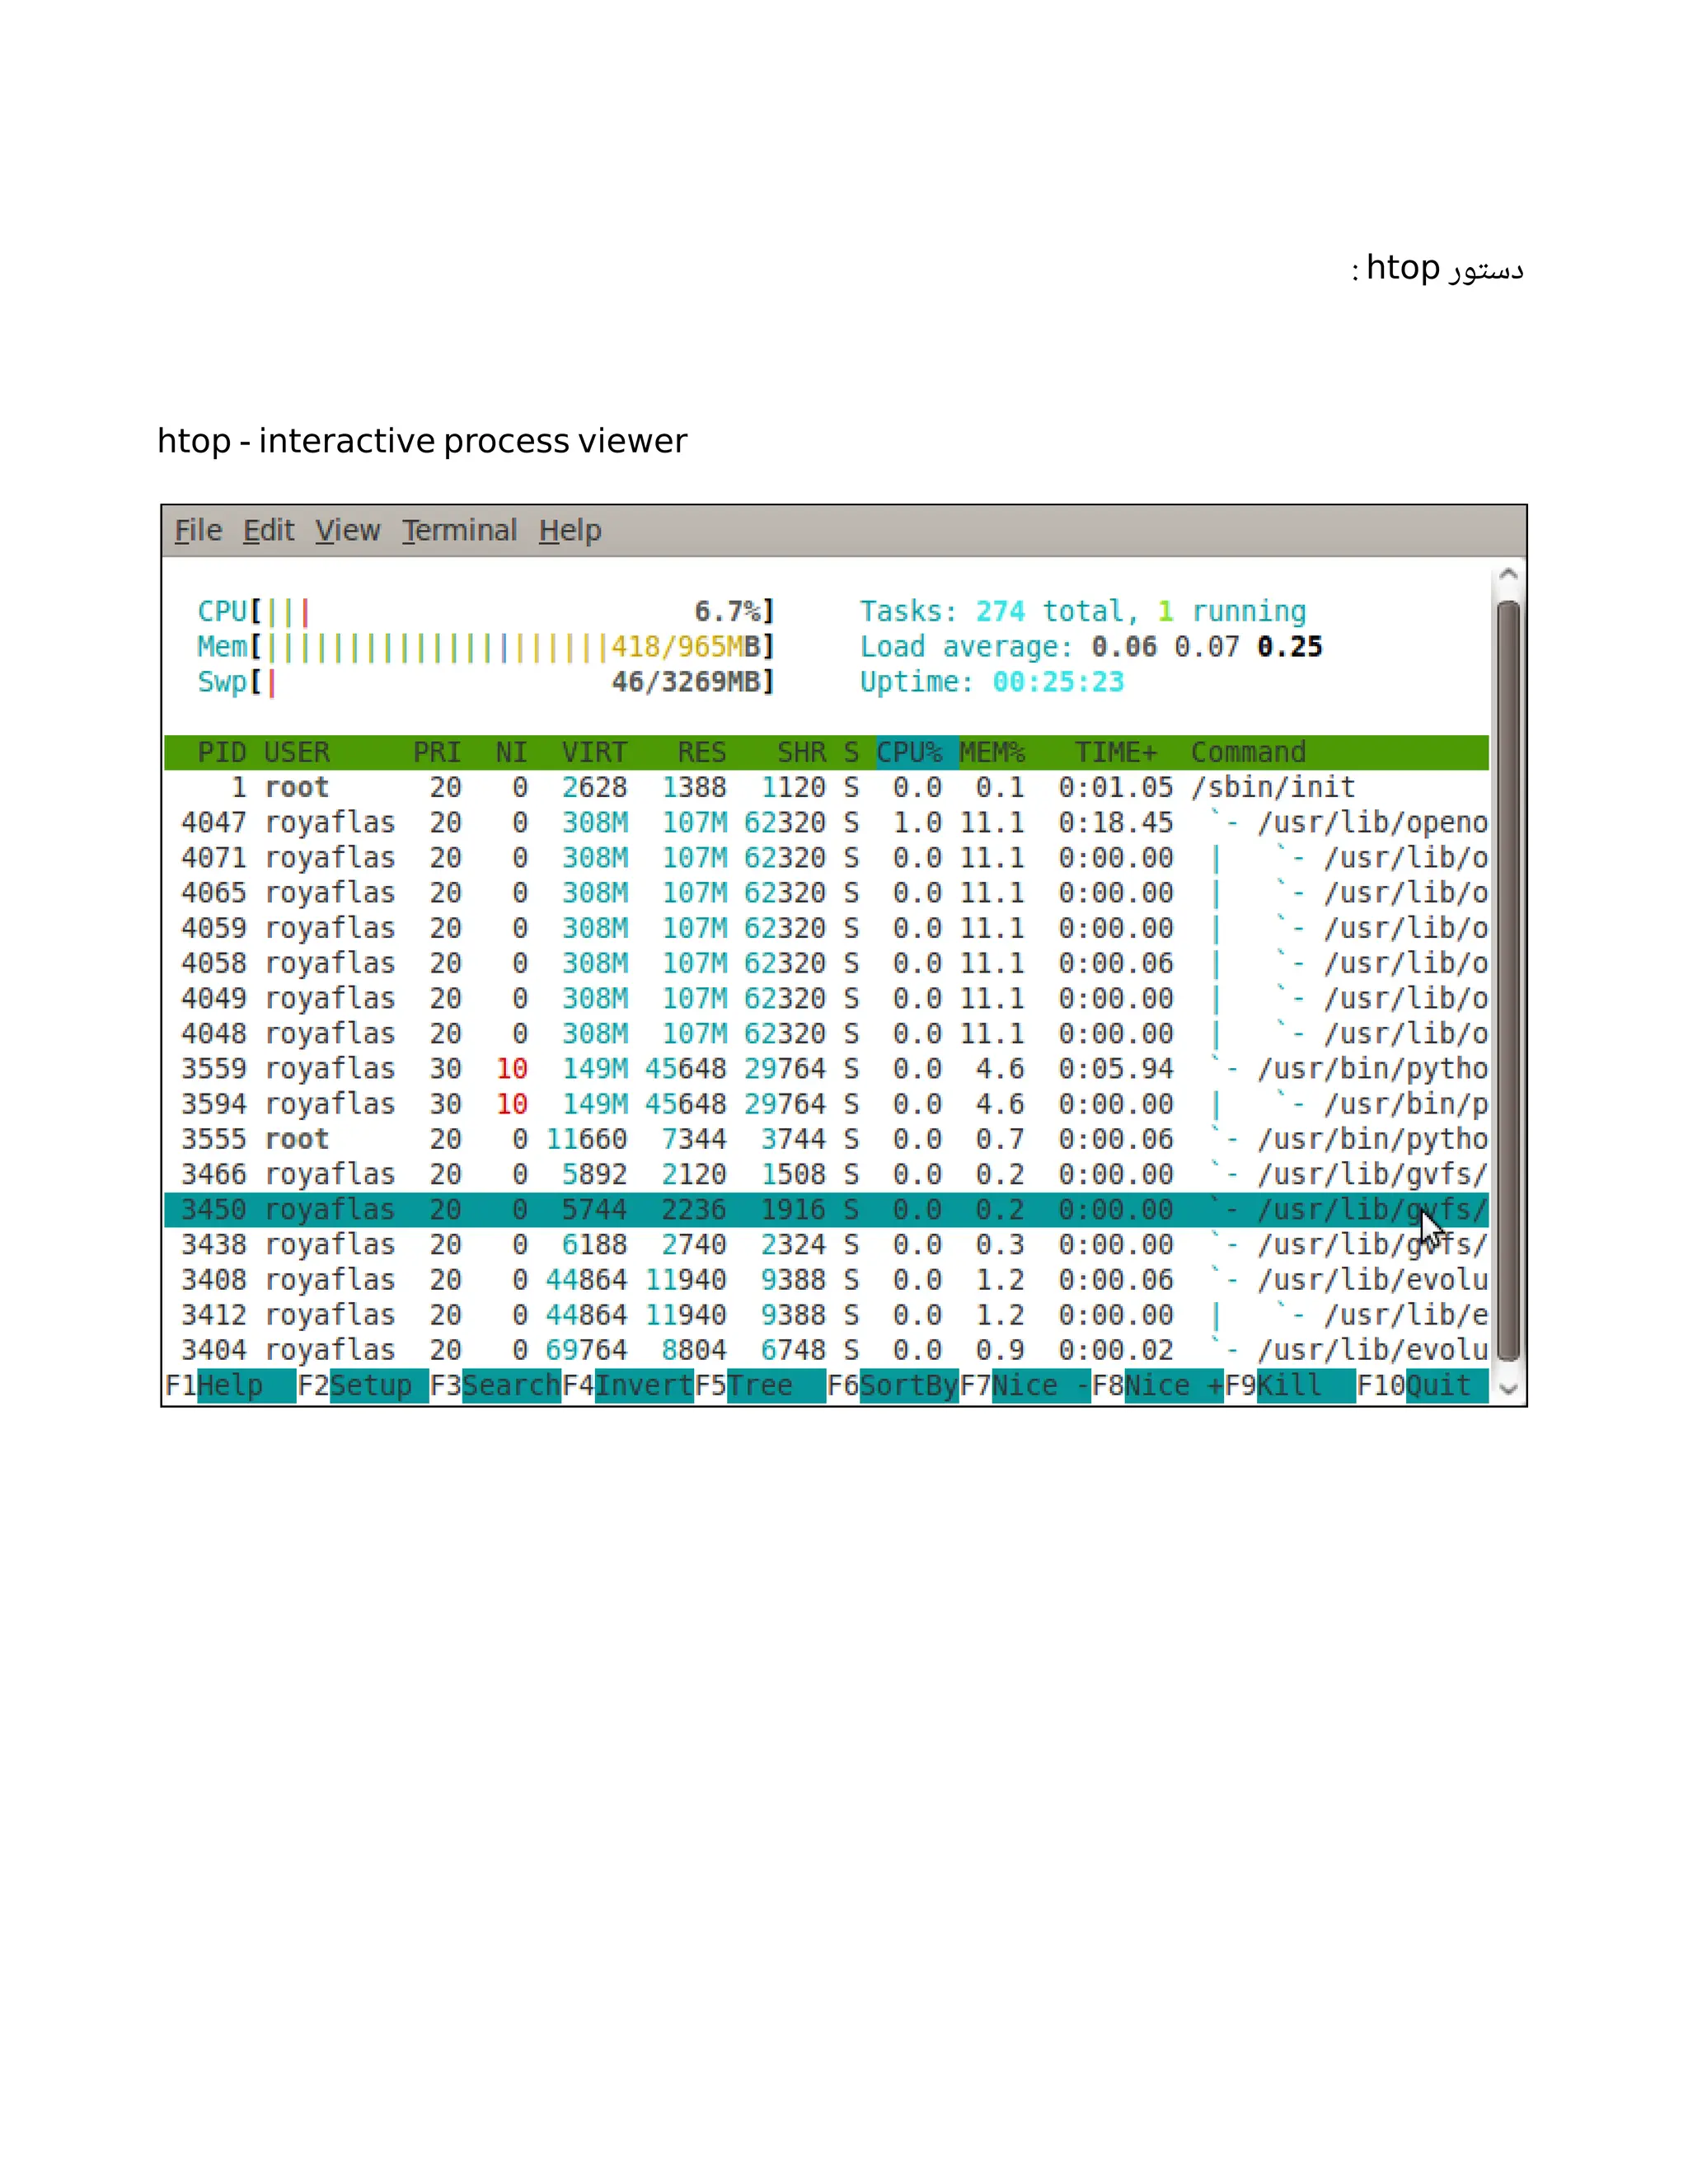Click the Command column header
The image size is (1688, 2184).
point(1248,752)
